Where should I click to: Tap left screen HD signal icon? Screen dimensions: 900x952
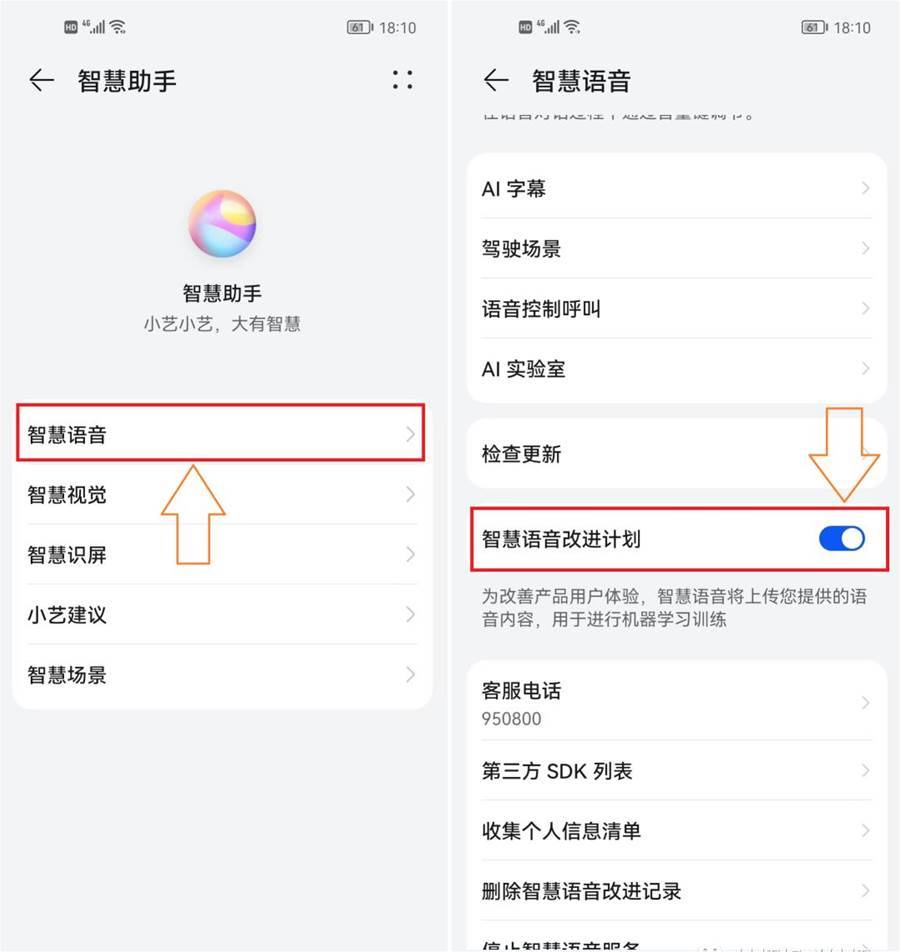[x=71, y=27]
